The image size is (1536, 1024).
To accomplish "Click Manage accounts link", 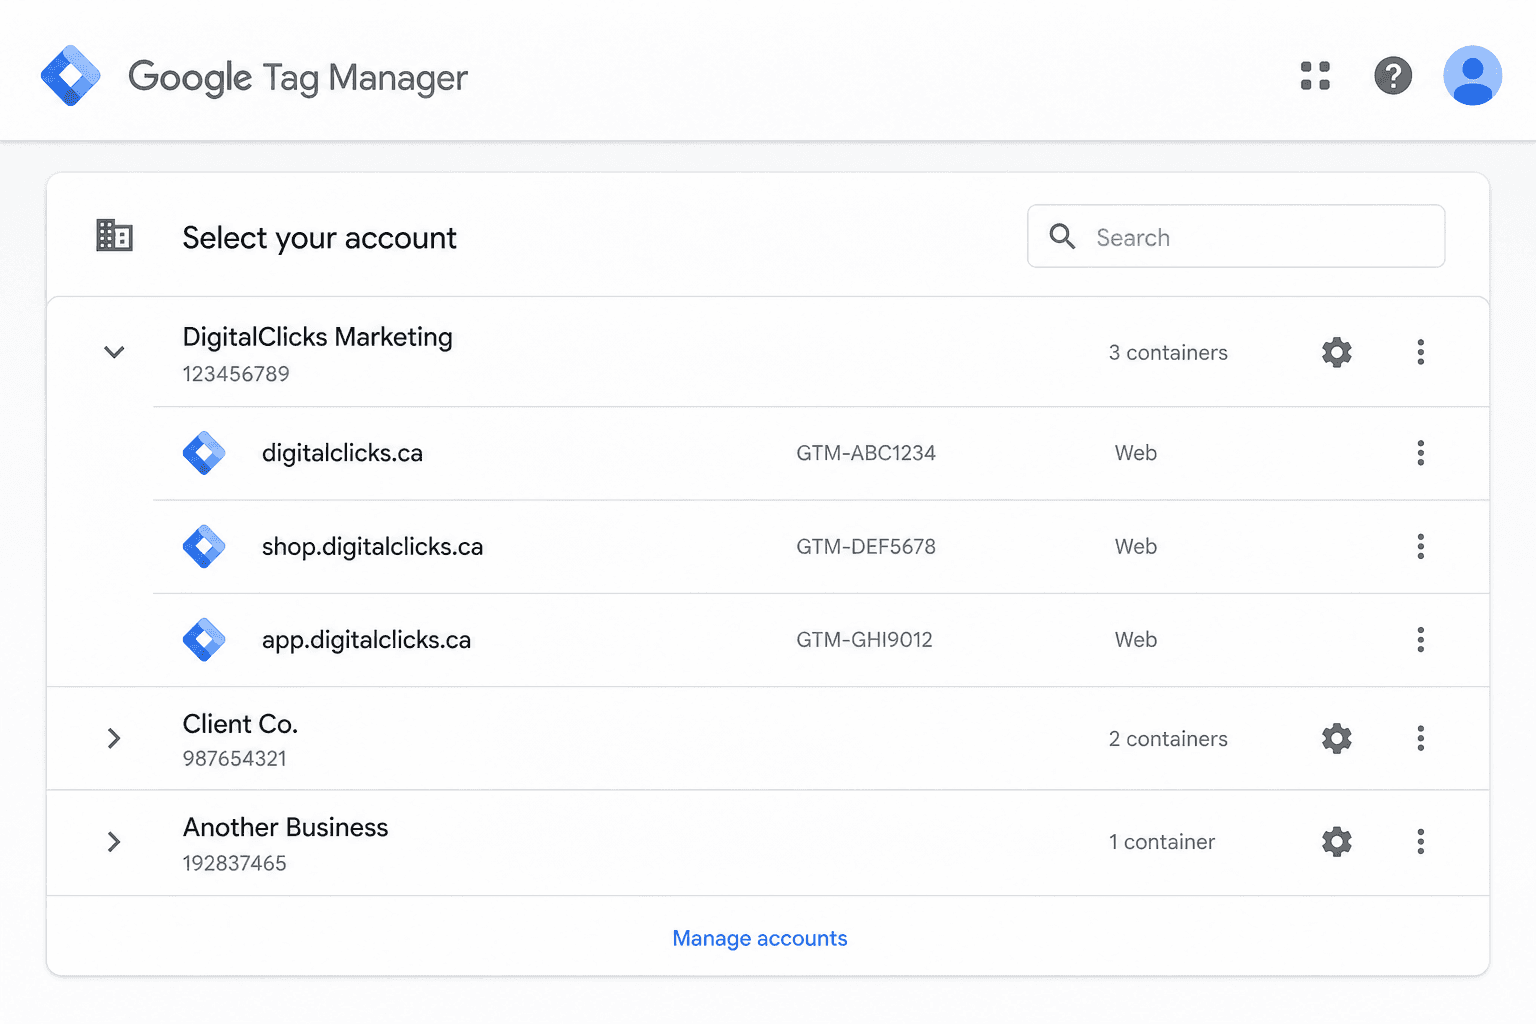I will point(760,938).
